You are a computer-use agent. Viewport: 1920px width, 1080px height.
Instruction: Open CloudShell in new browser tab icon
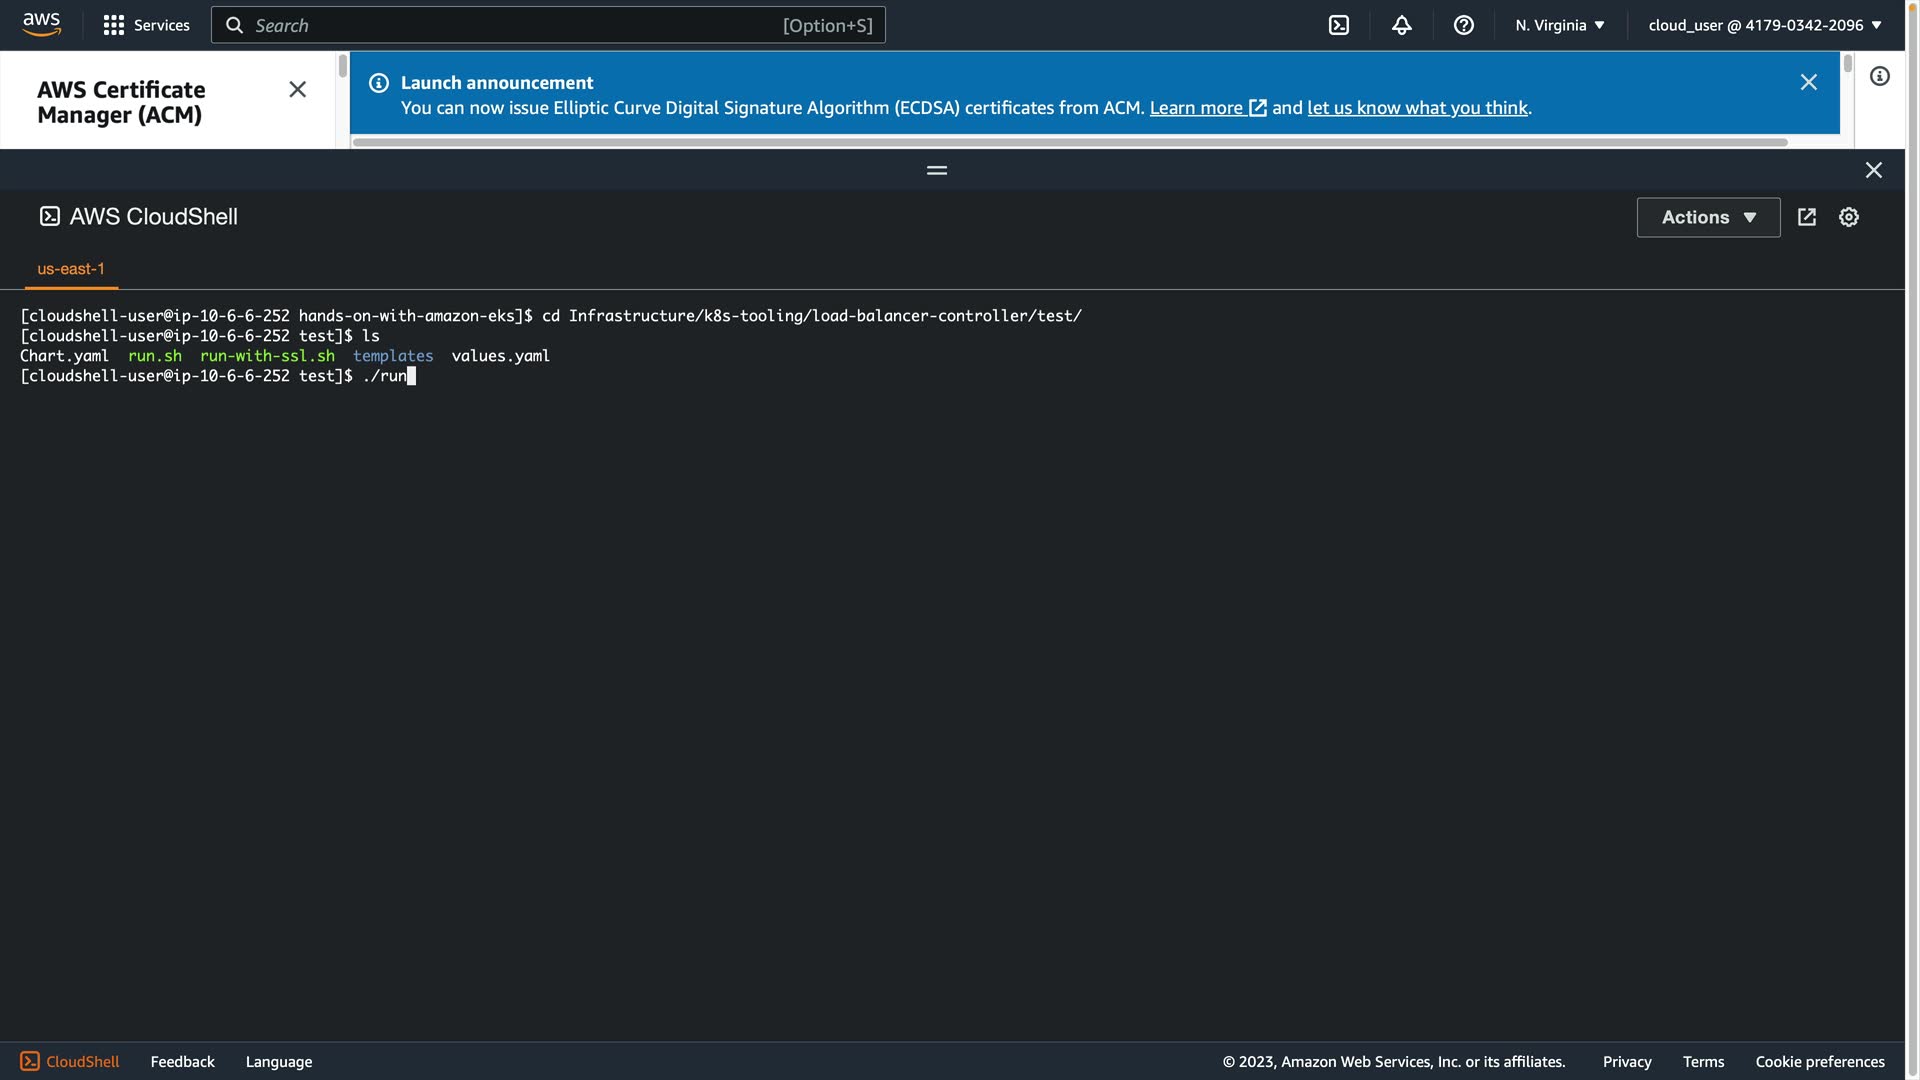pyautogui.click(x=1806, y=217)
